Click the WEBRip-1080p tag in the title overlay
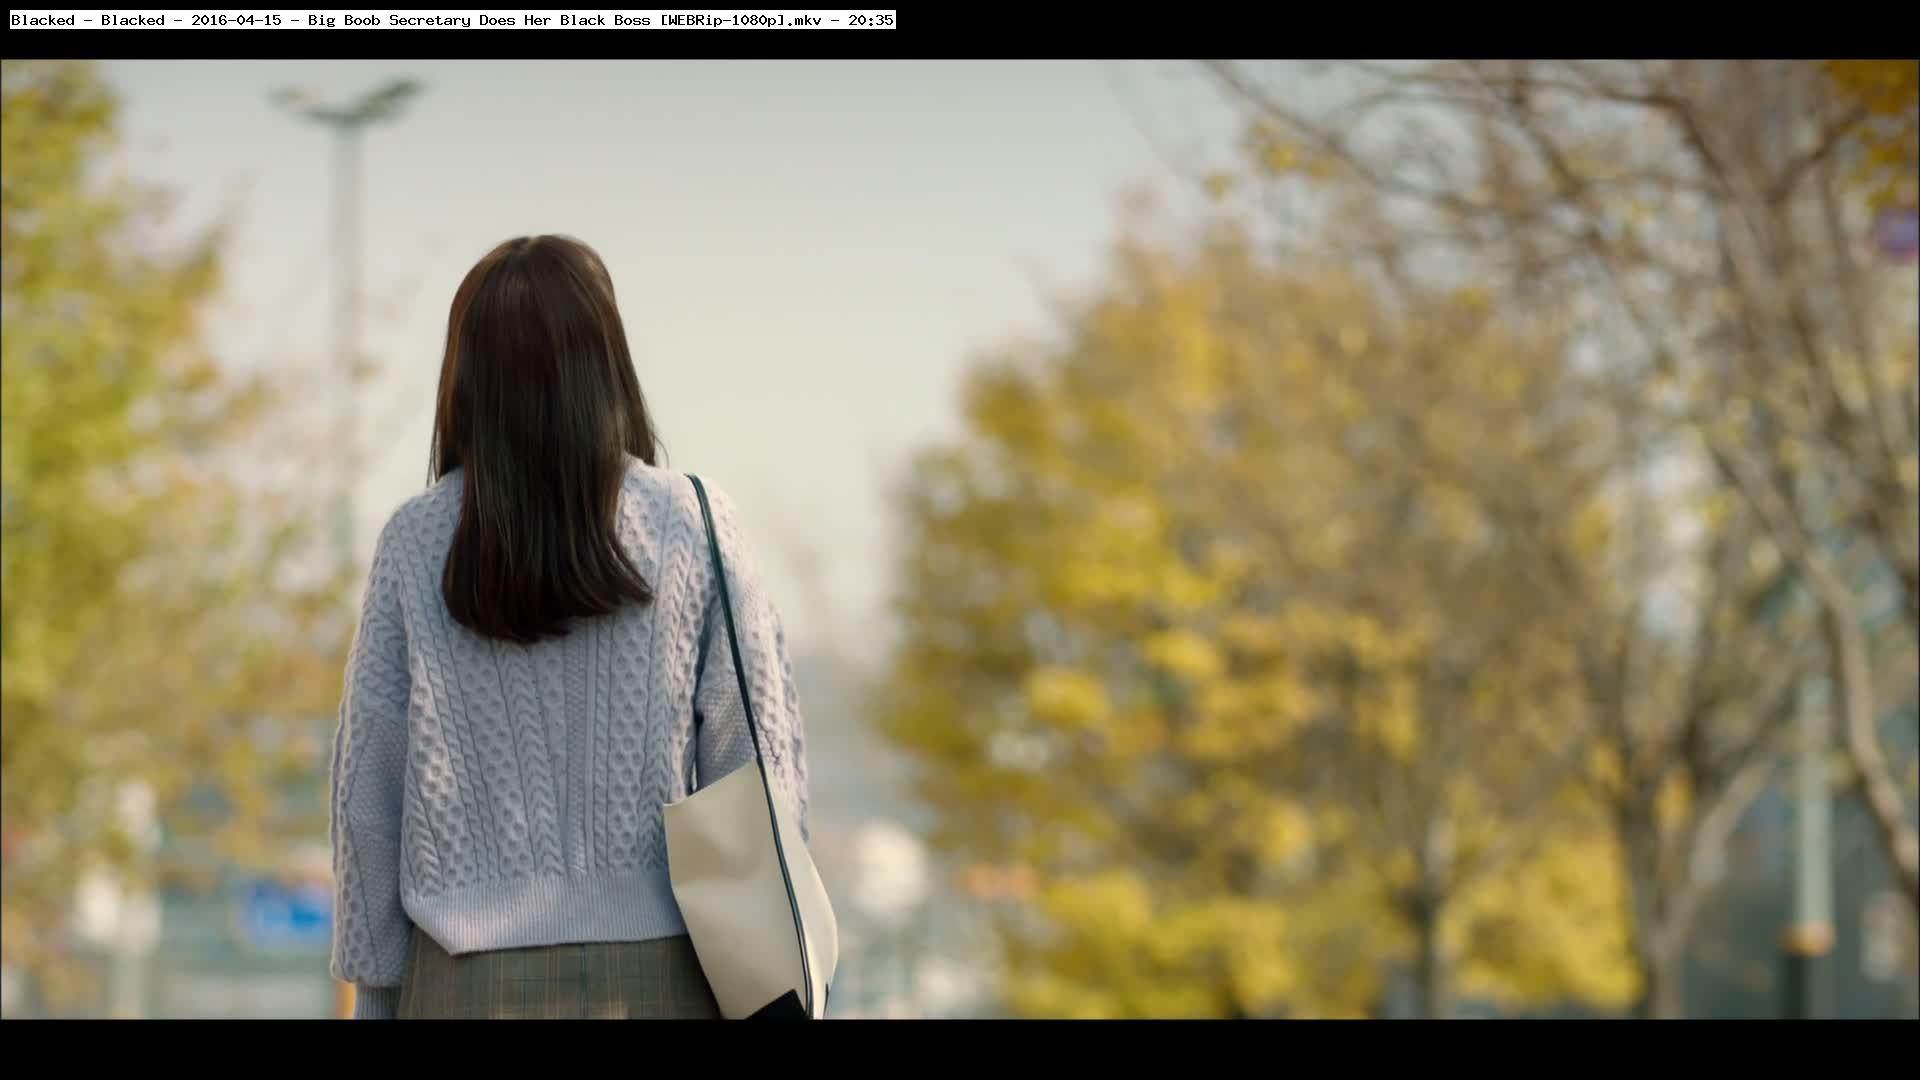 (x=725, y=20)
